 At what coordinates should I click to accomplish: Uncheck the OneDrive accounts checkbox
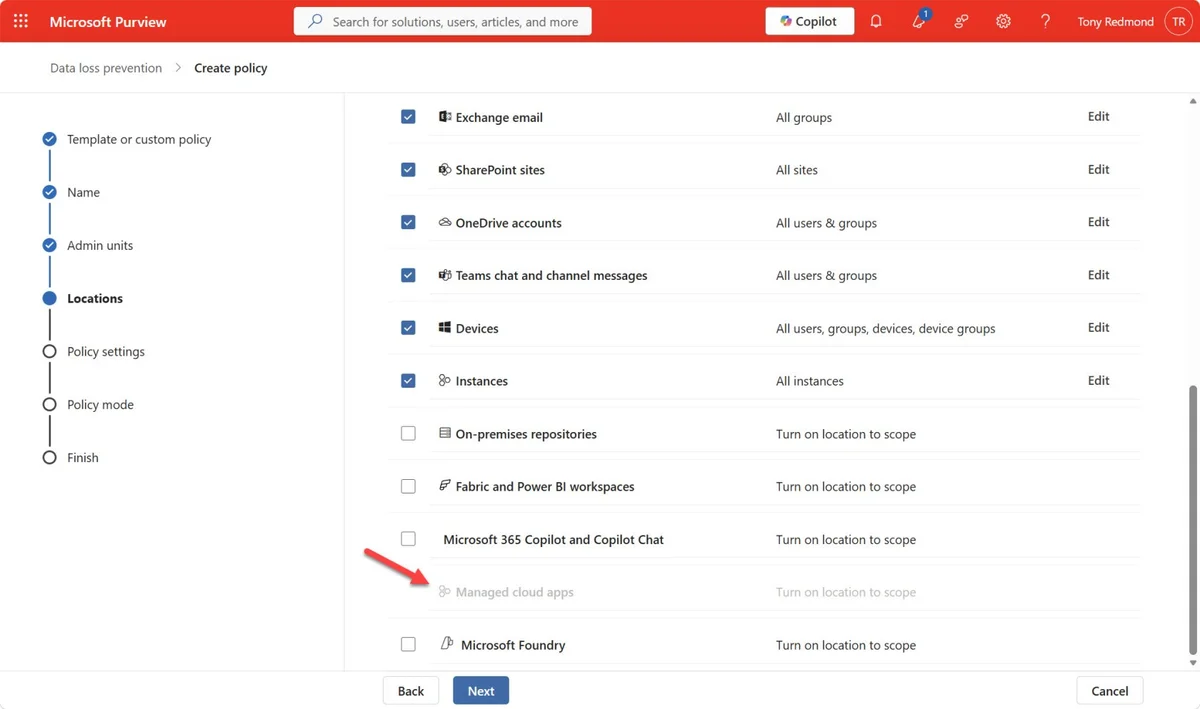[x=408, y=222]
